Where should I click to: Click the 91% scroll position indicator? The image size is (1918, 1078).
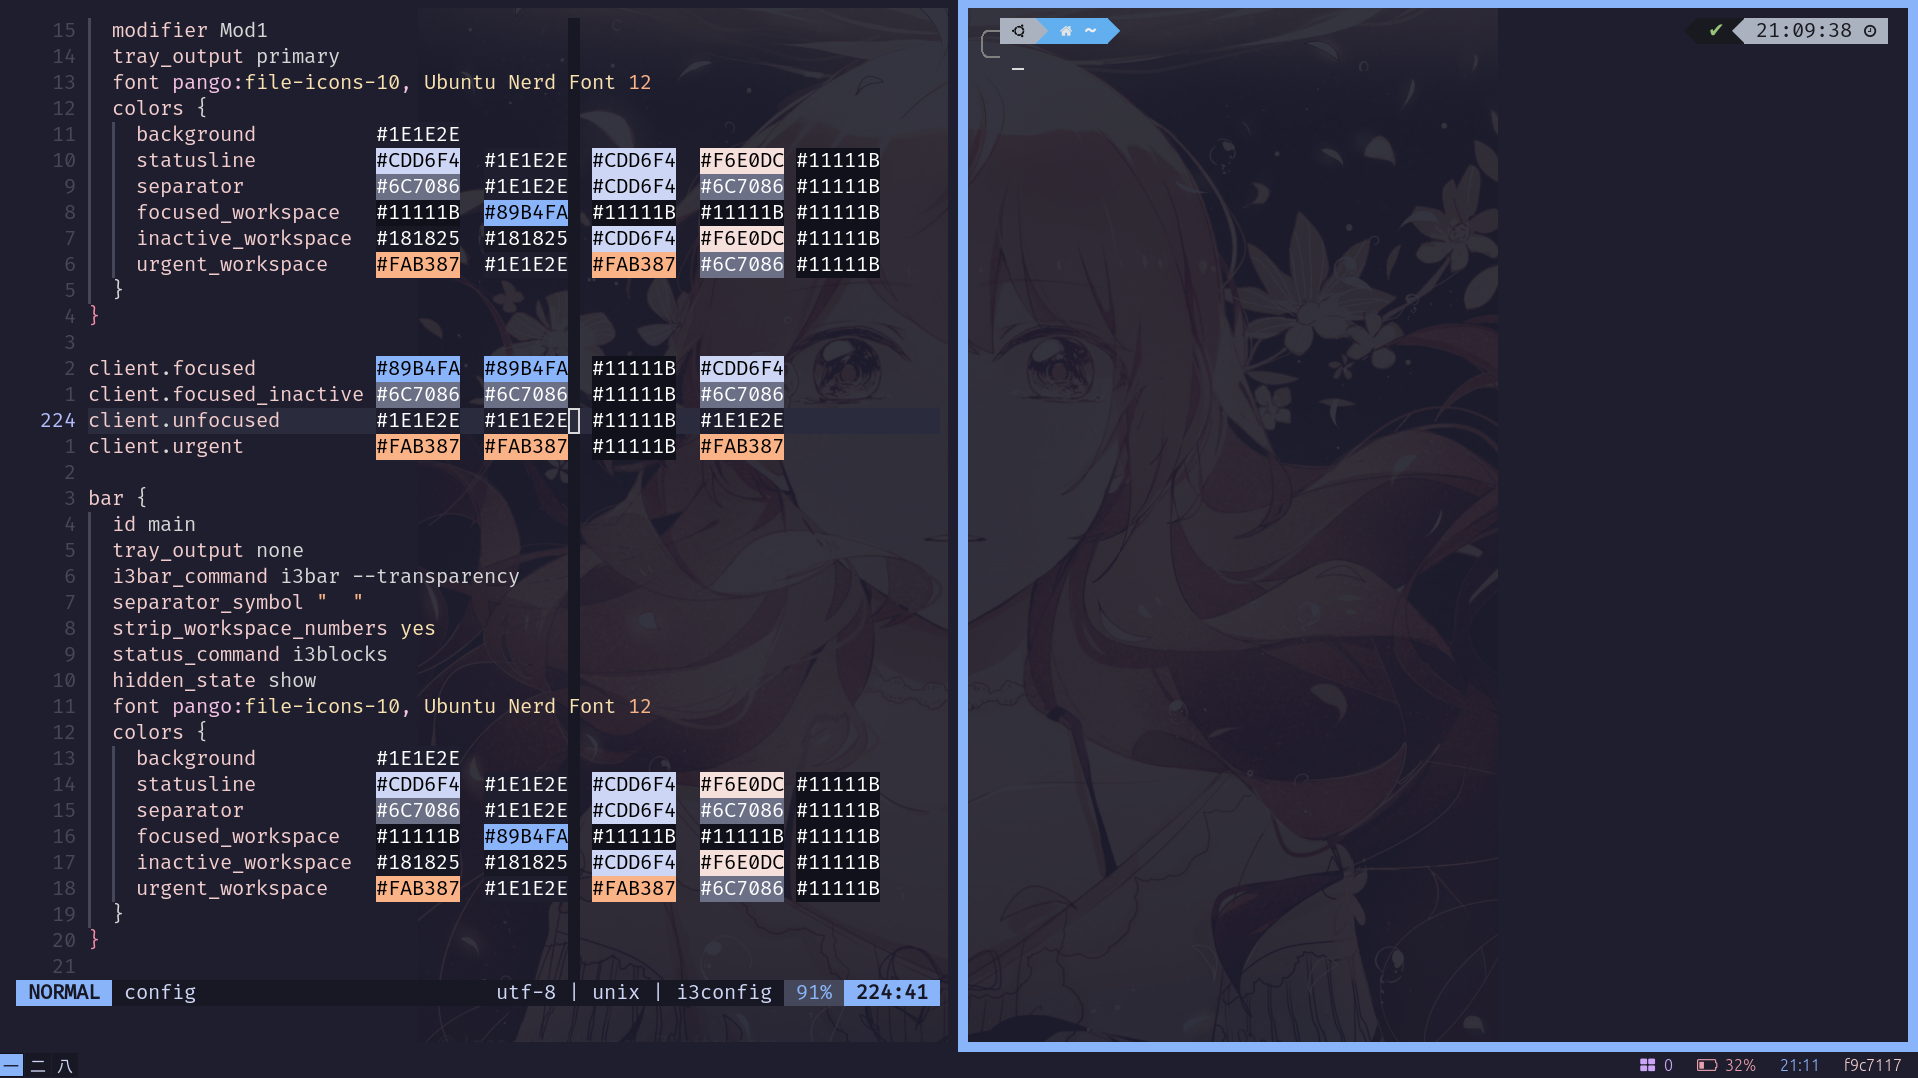pos(814,992)
